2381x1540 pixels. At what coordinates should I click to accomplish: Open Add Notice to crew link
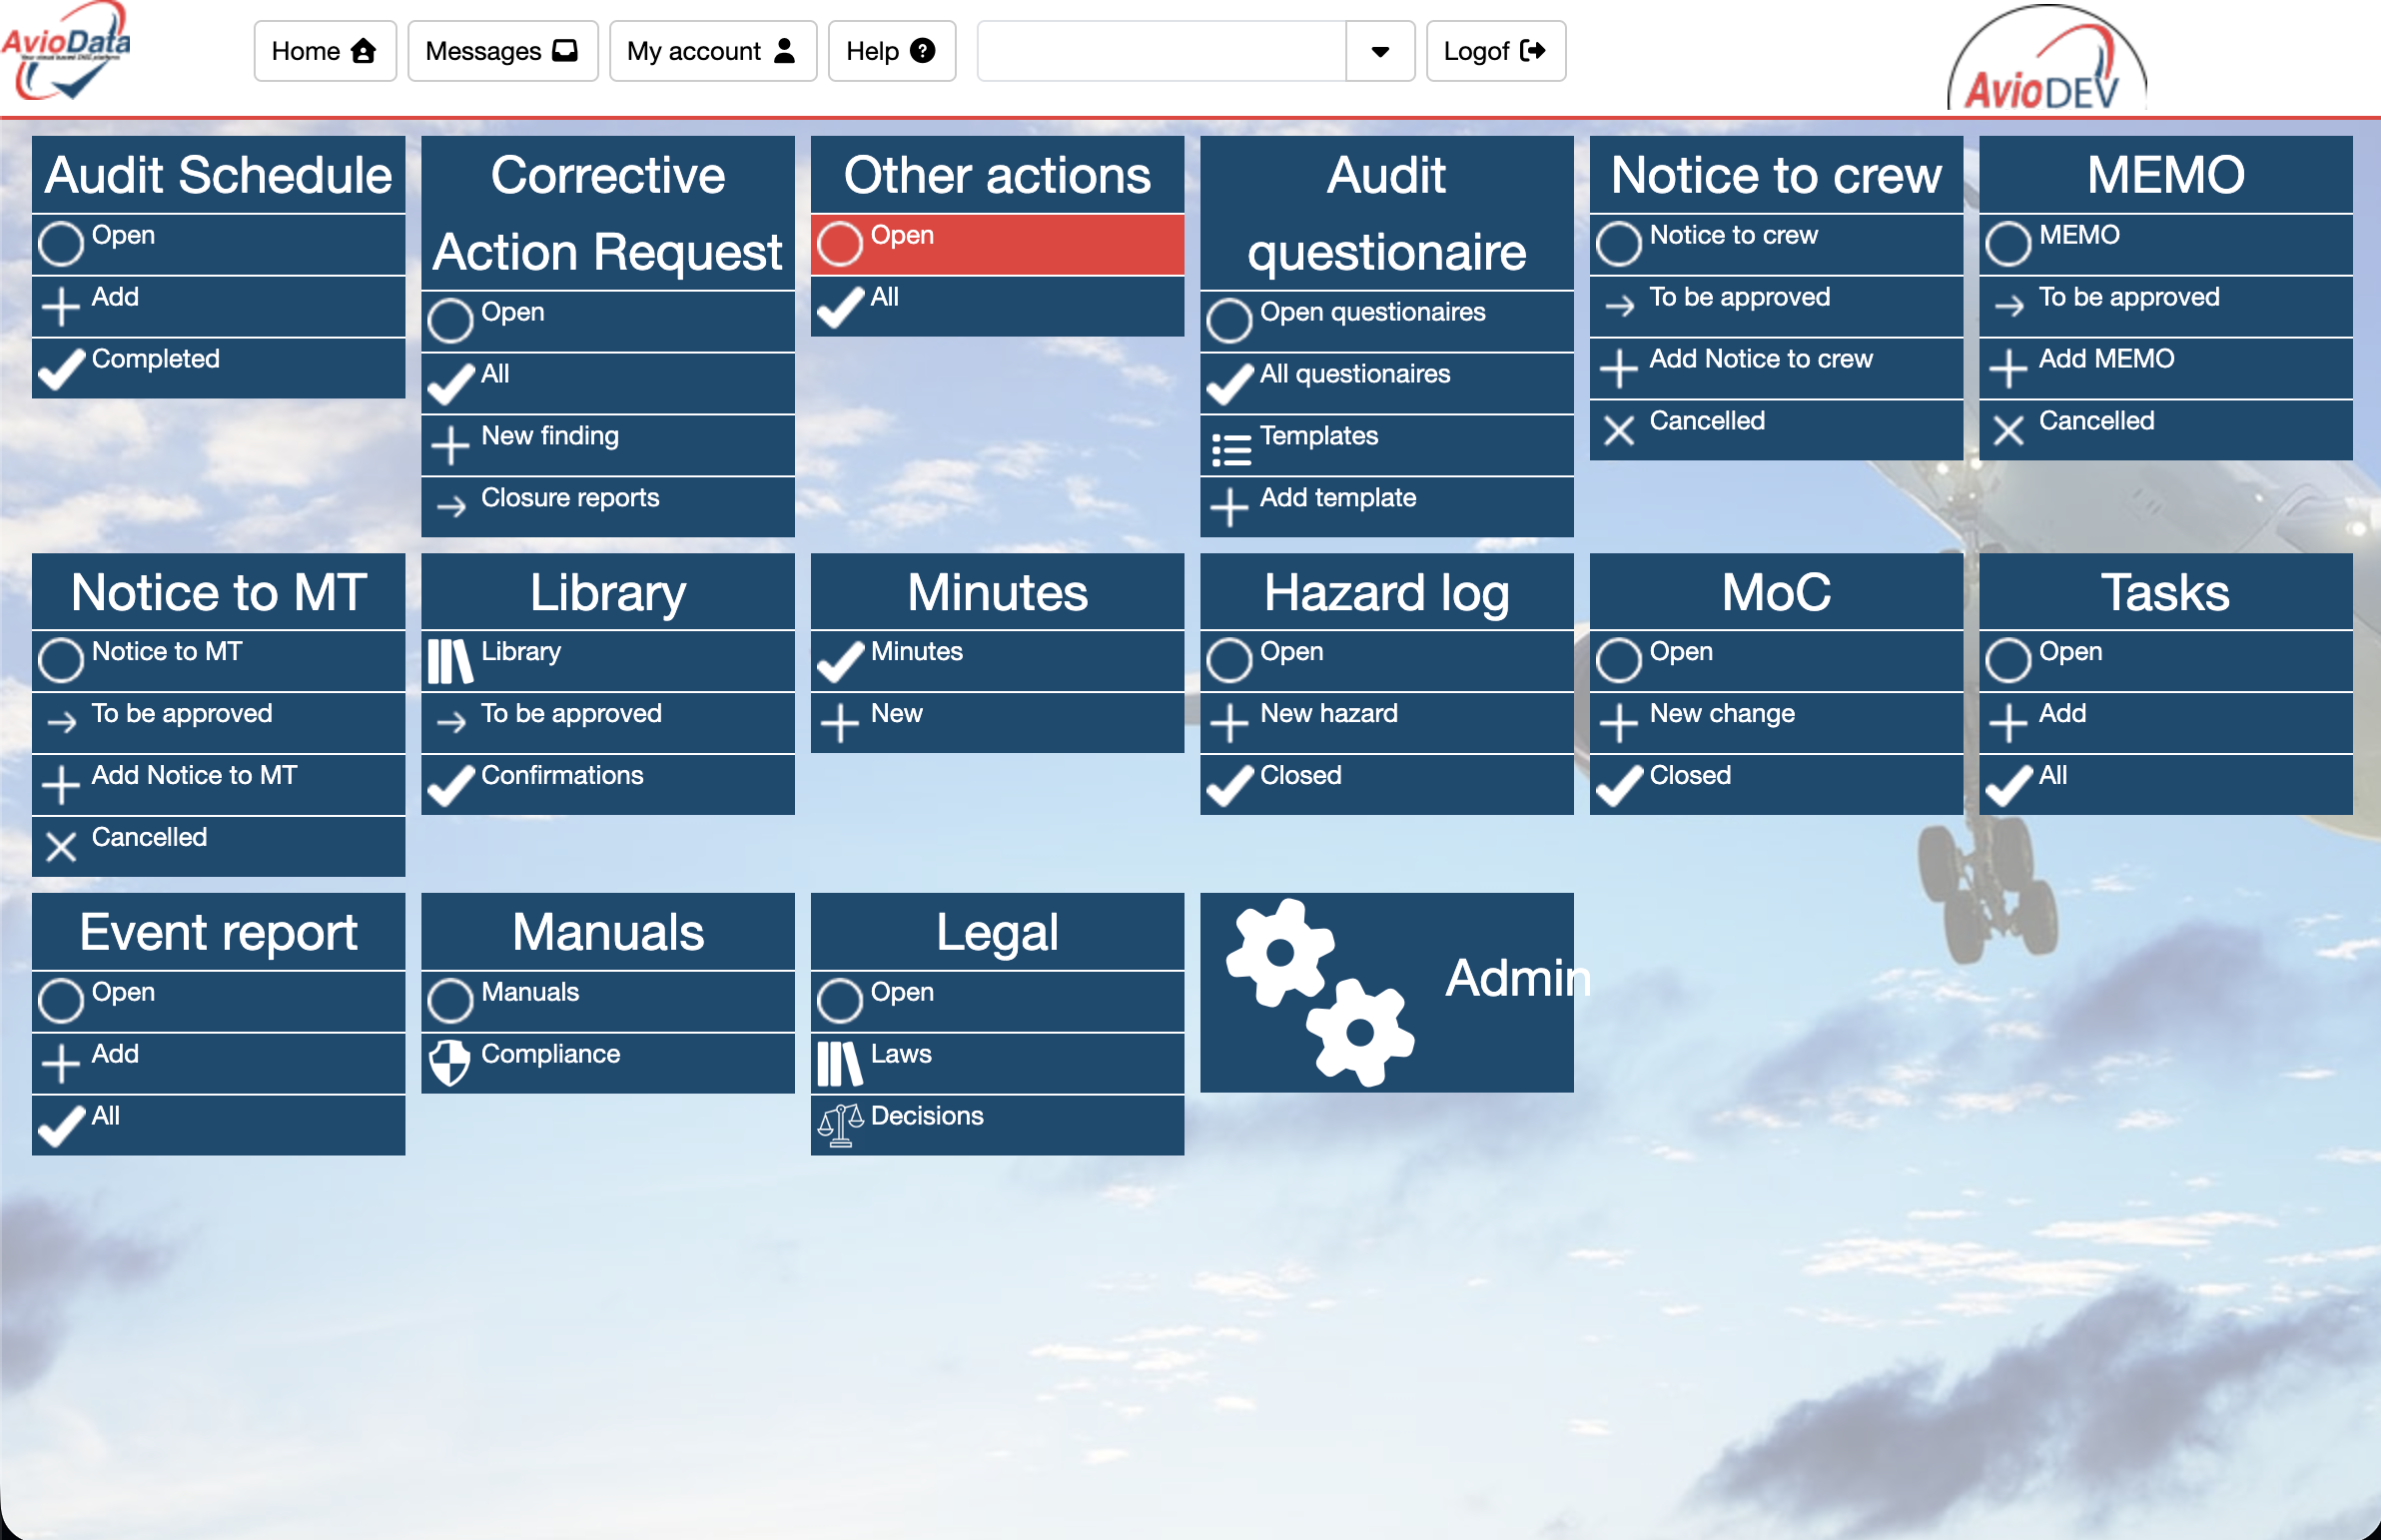[x=1760, y=359]
